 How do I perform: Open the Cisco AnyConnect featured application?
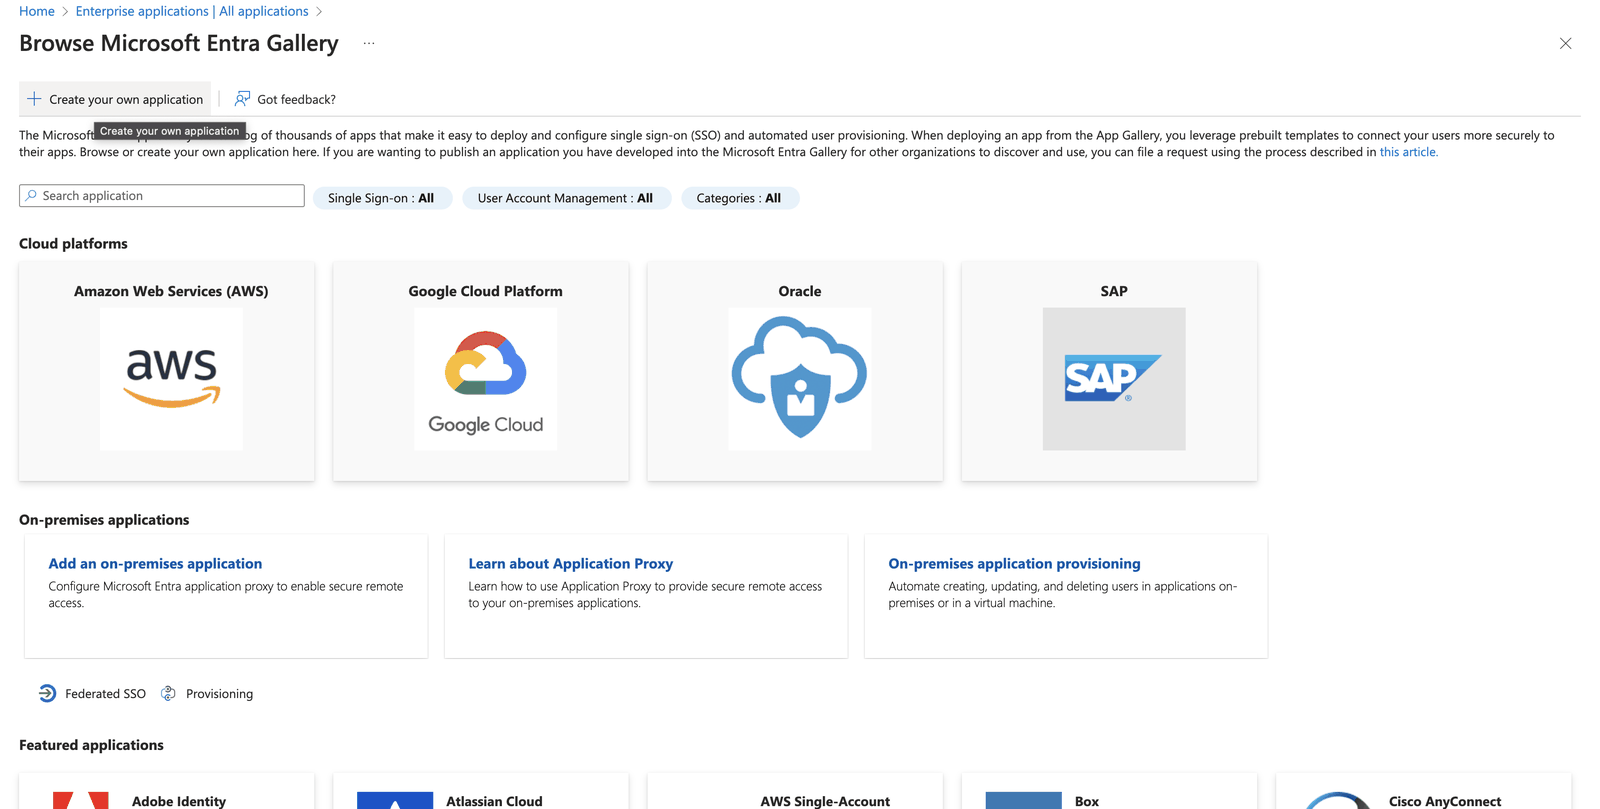1423,791
